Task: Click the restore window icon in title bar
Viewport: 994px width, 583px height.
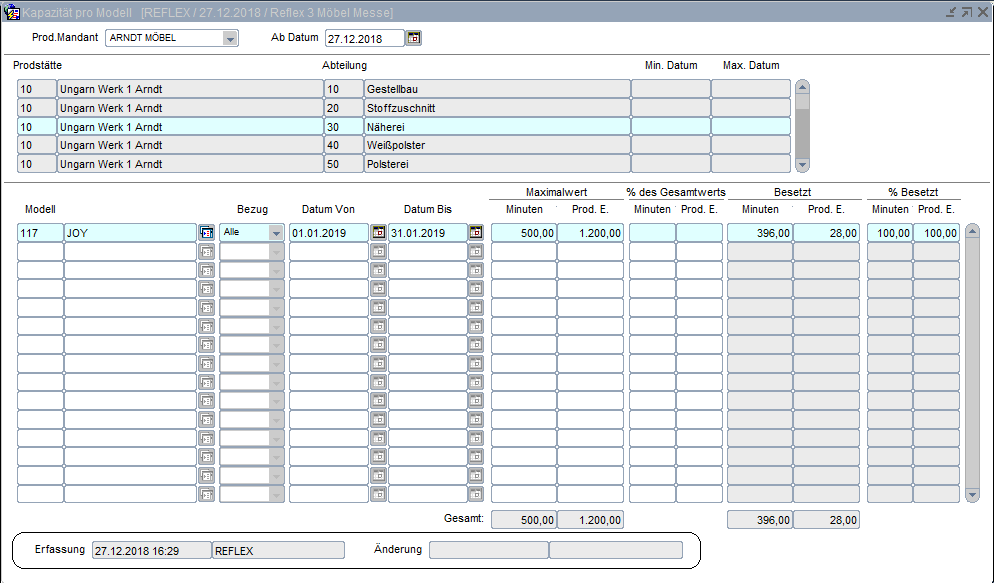Action: tap(966, 12)
